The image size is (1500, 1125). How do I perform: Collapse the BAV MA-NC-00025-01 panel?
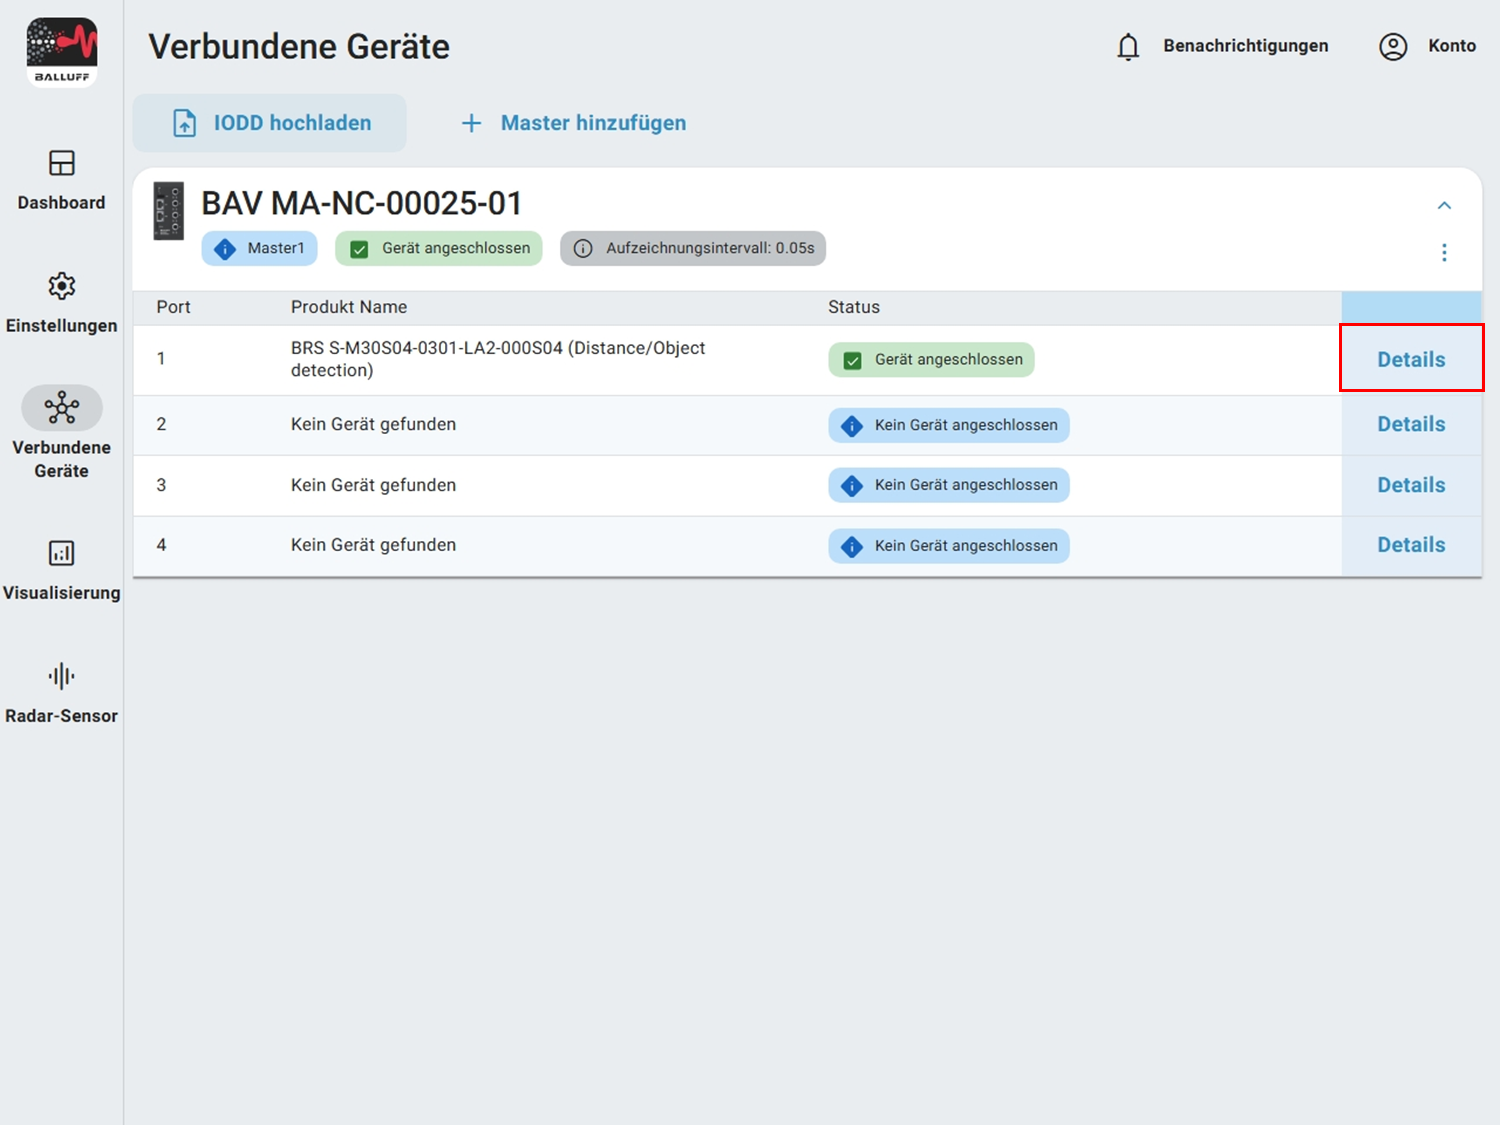tap(1444, 205)
